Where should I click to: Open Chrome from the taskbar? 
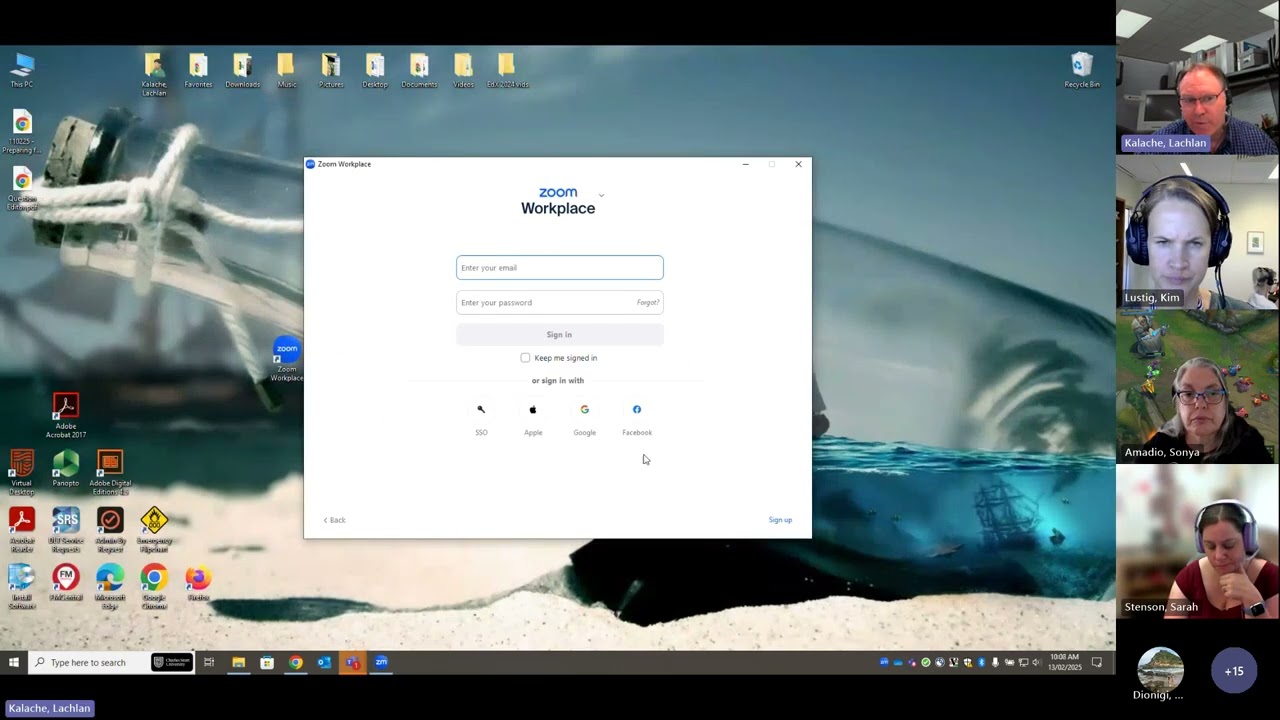[296, 662]
